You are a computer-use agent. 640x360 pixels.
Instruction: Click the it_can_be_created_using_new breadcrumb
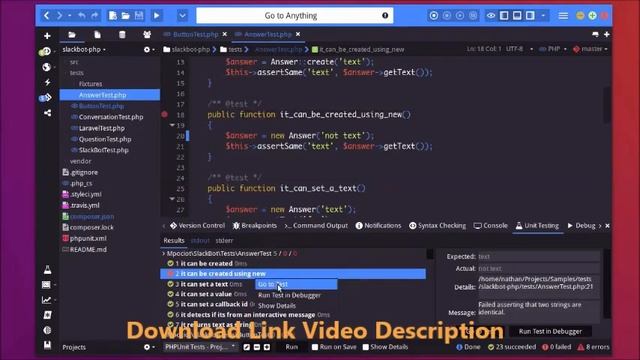(x=358, y=49)
